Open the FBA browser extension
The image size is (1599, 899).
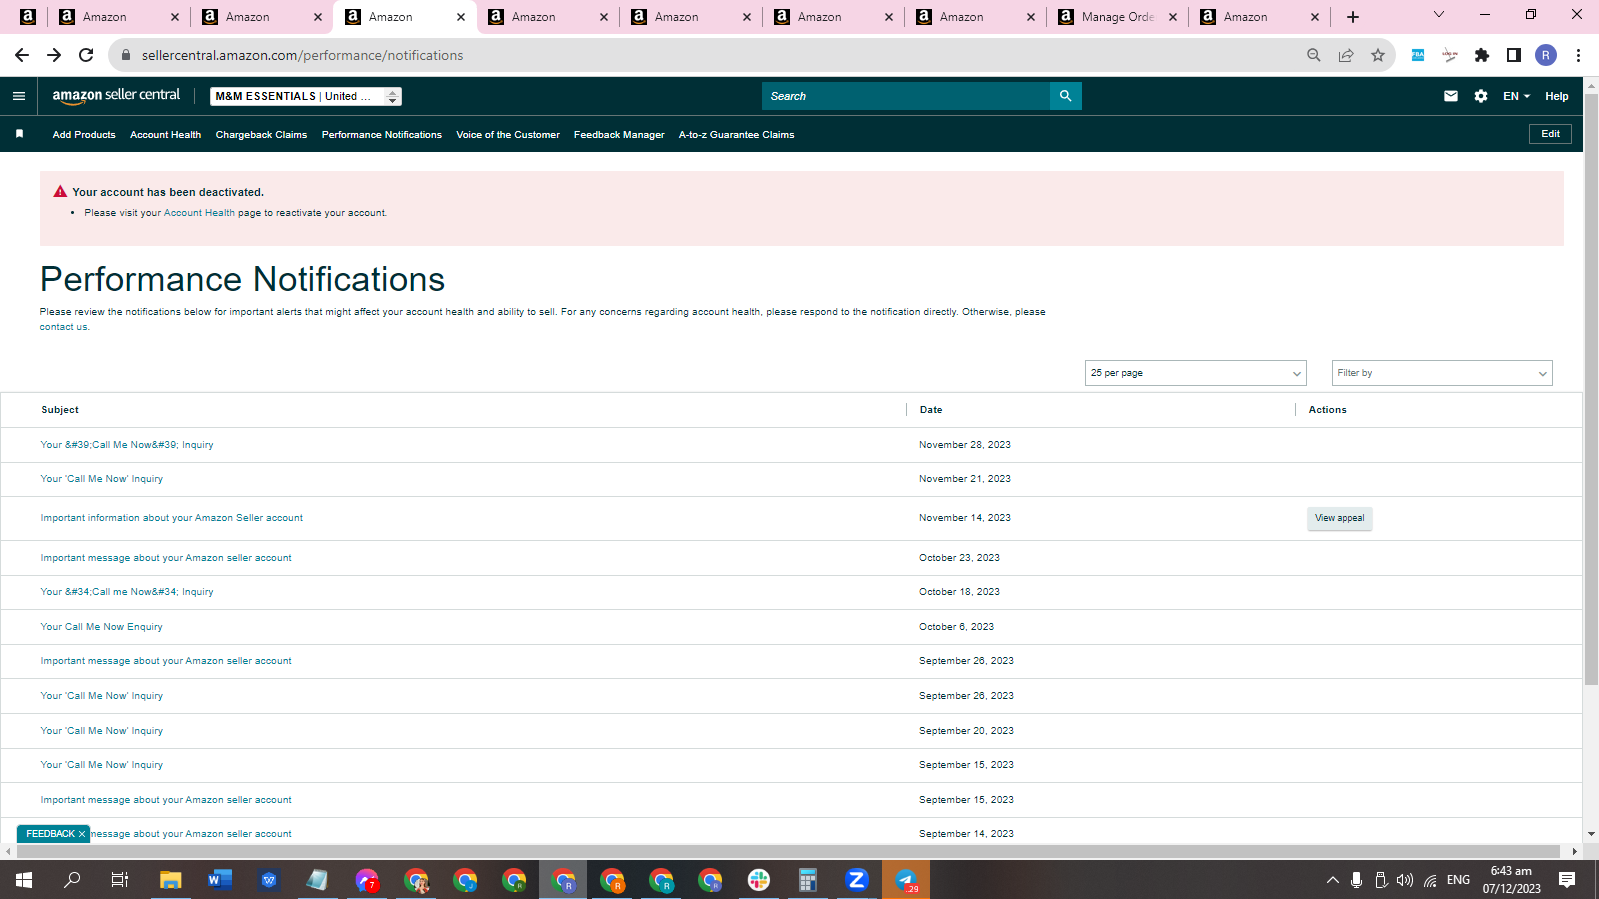pyautogui.click(x=1418, y=55)
